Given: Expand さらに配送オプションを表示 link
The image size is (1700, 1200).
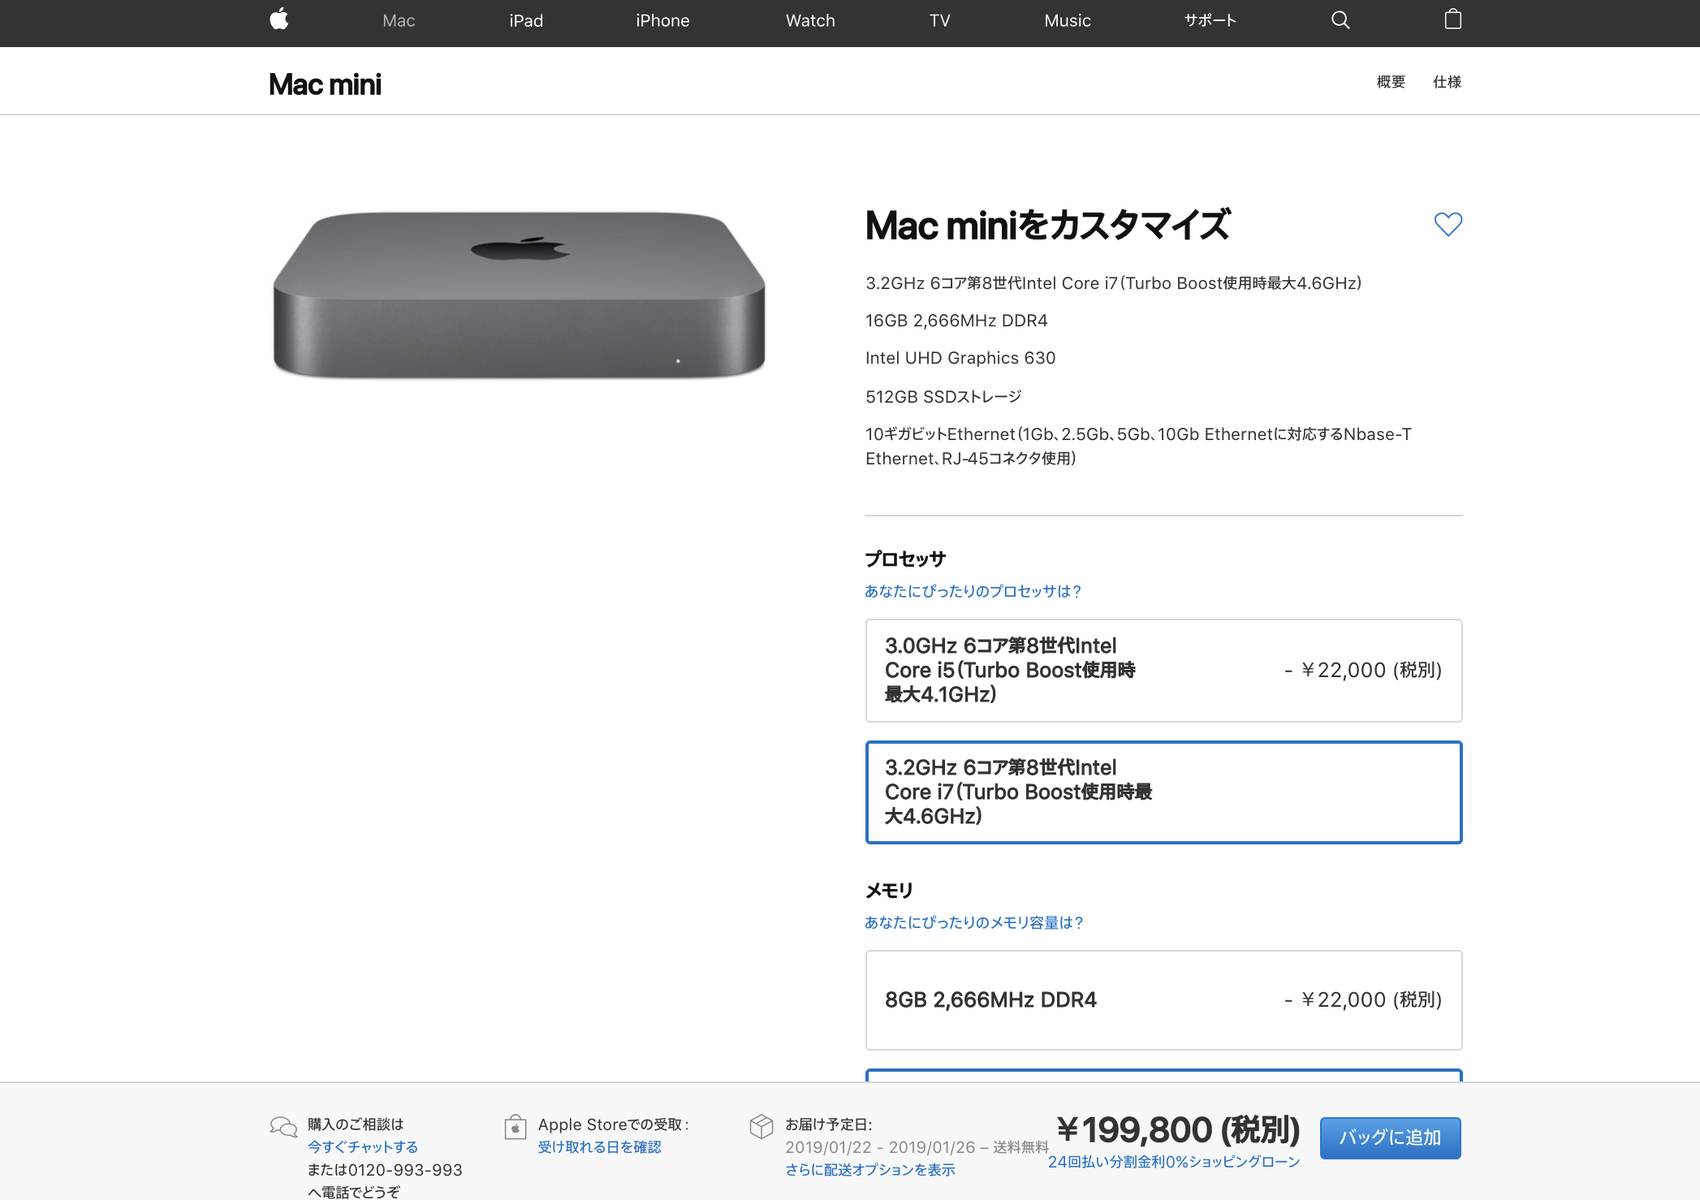Looking at the screenshot, I should tap(870, 1170).
